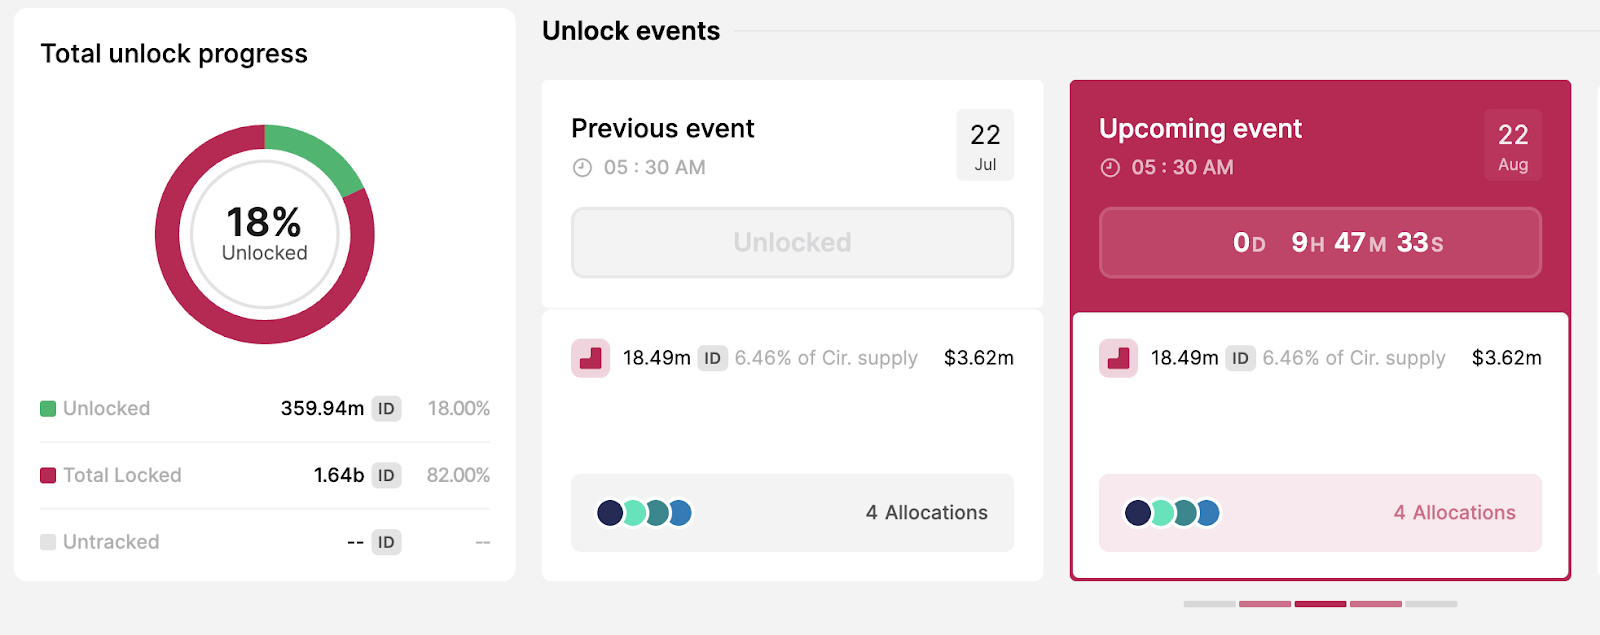The image size is (1600, 635).
Task: Click the clock icon in Upcoming event card
Action: coord(1109,167)
